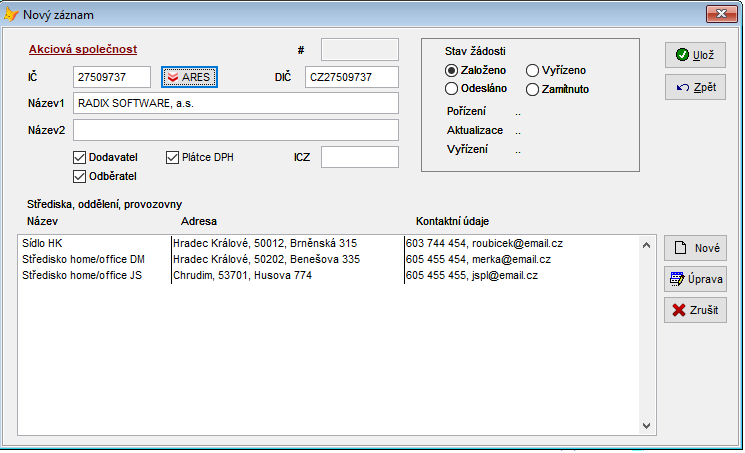Click the application icon in title bar
The width and height of the screenshot is (745, 453).
point(11,13)
